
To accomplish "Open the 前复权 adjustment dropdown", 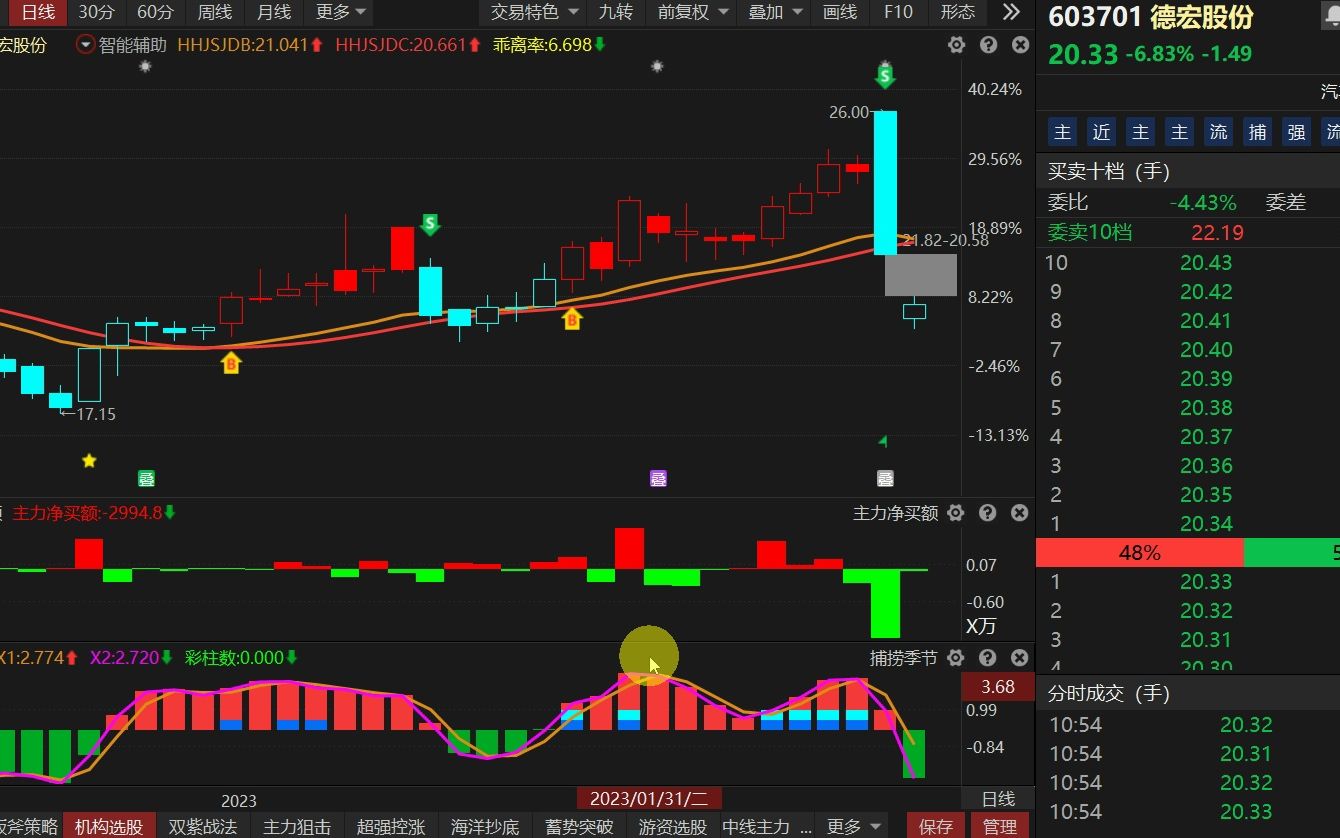I will [689, 12].
